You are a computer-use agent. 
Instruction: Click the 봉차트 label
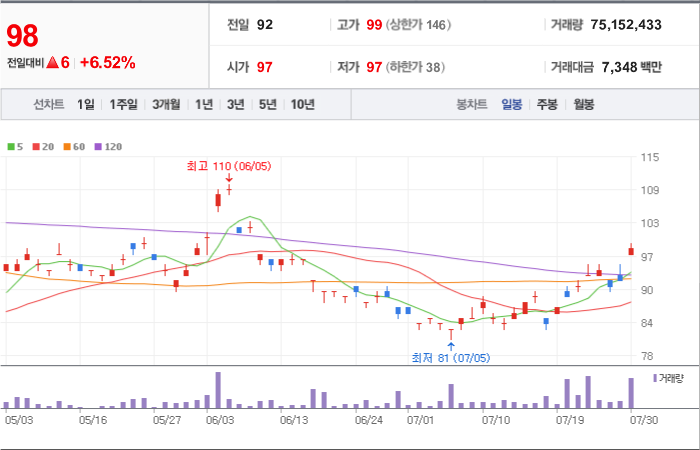click(471, 105)
